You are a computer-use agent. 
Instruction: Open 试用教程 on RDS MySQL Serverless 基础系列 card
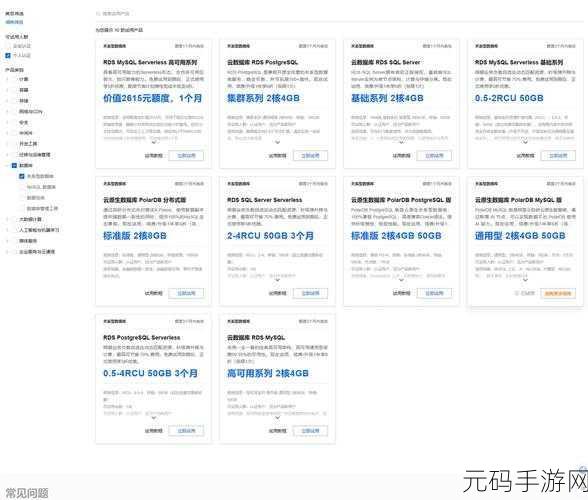525,156
